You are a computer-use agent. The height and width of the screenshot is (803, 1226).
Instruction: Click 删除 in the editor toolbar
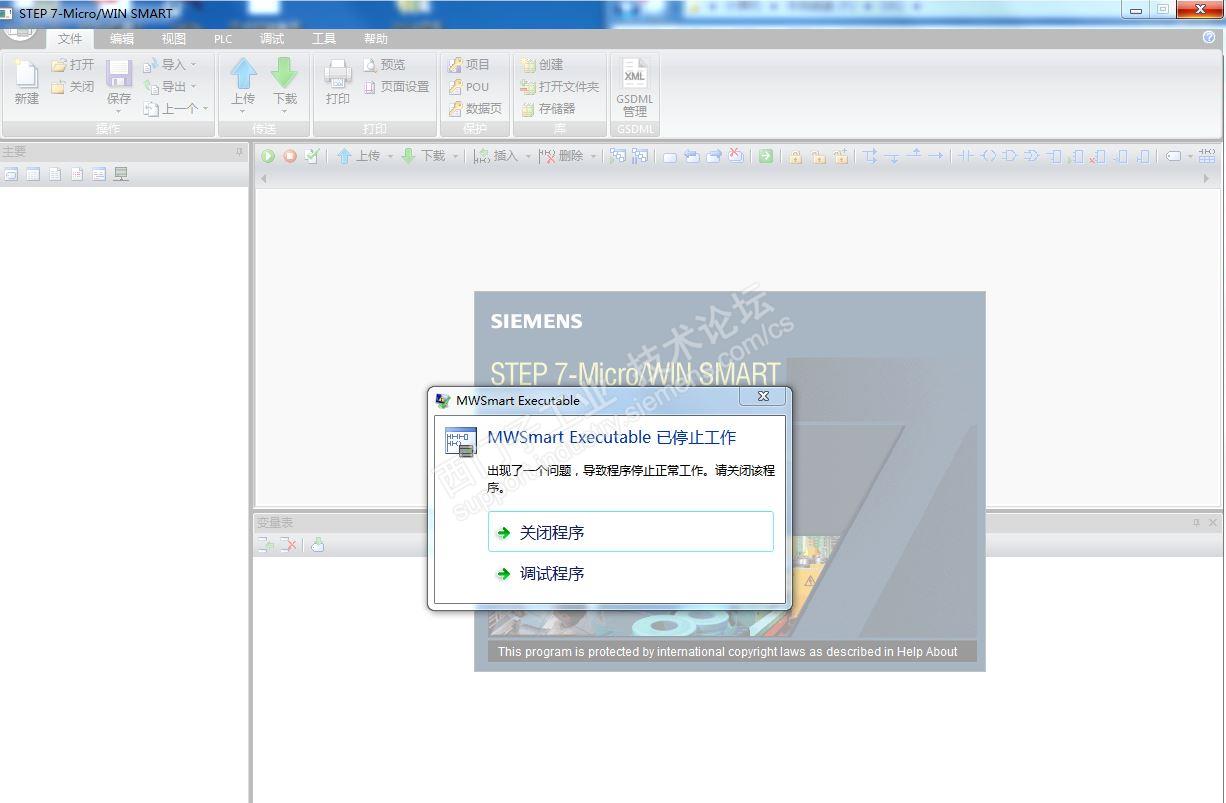561,156
